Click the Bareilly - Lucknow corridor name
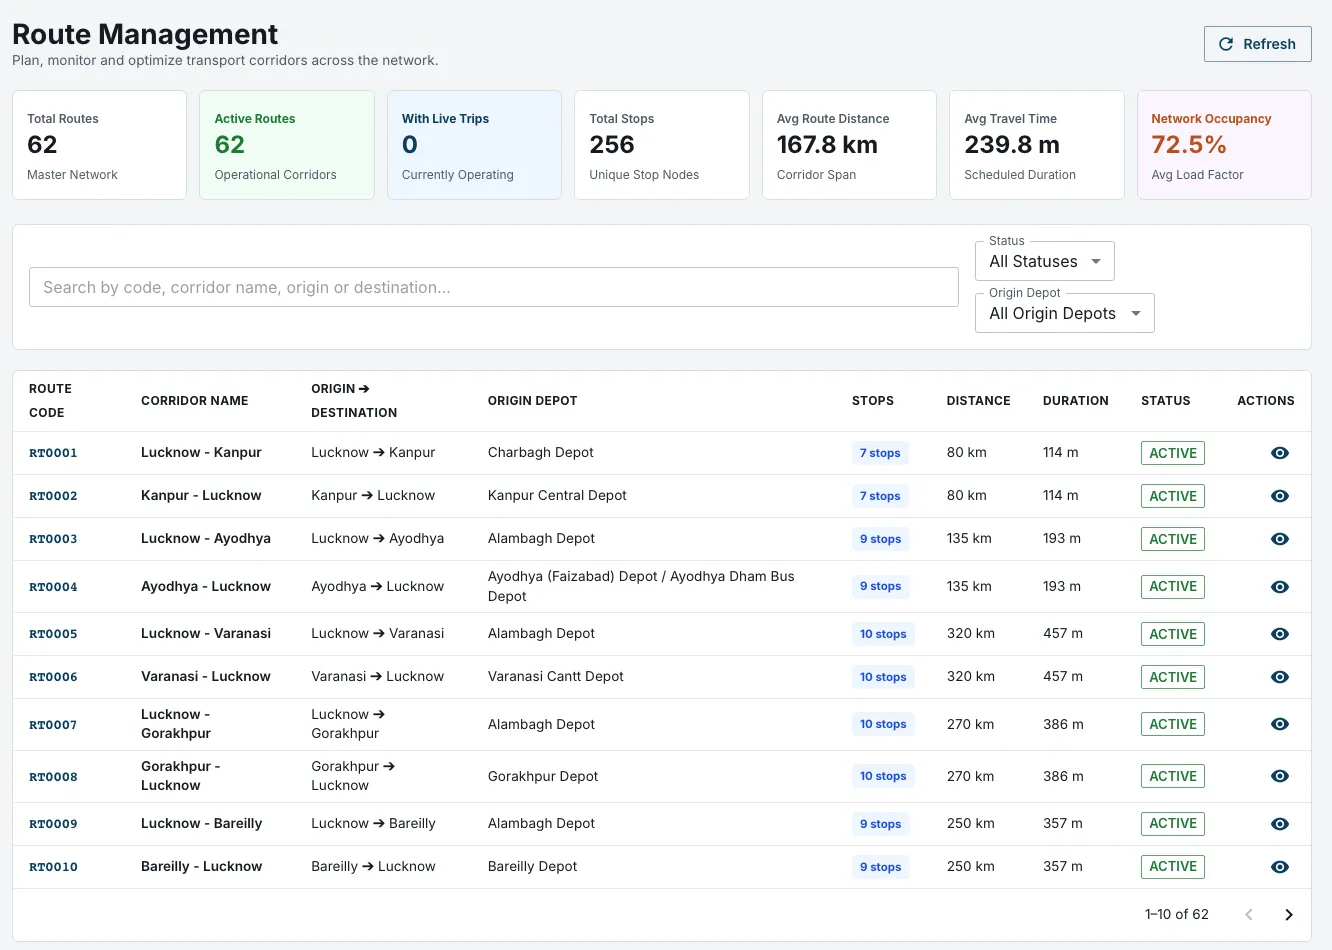Screen dimensions: 1332x950 [201, 867]
